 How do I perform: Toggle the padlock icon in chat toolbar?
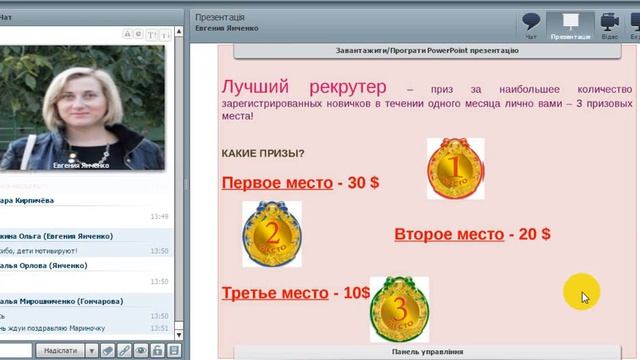pos(157,351)
